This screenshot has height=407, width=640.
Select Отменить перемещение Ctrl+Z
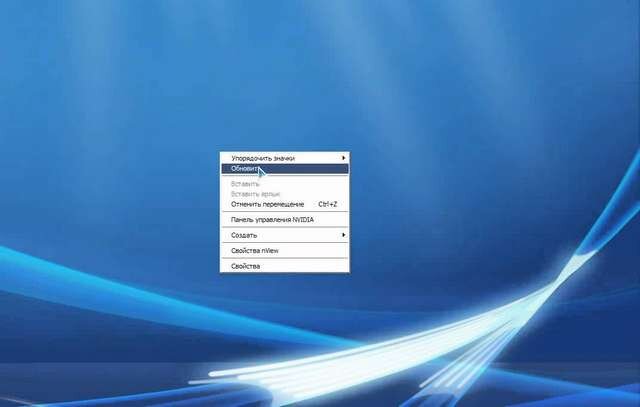pyautogui.click(x=284, y=204)
